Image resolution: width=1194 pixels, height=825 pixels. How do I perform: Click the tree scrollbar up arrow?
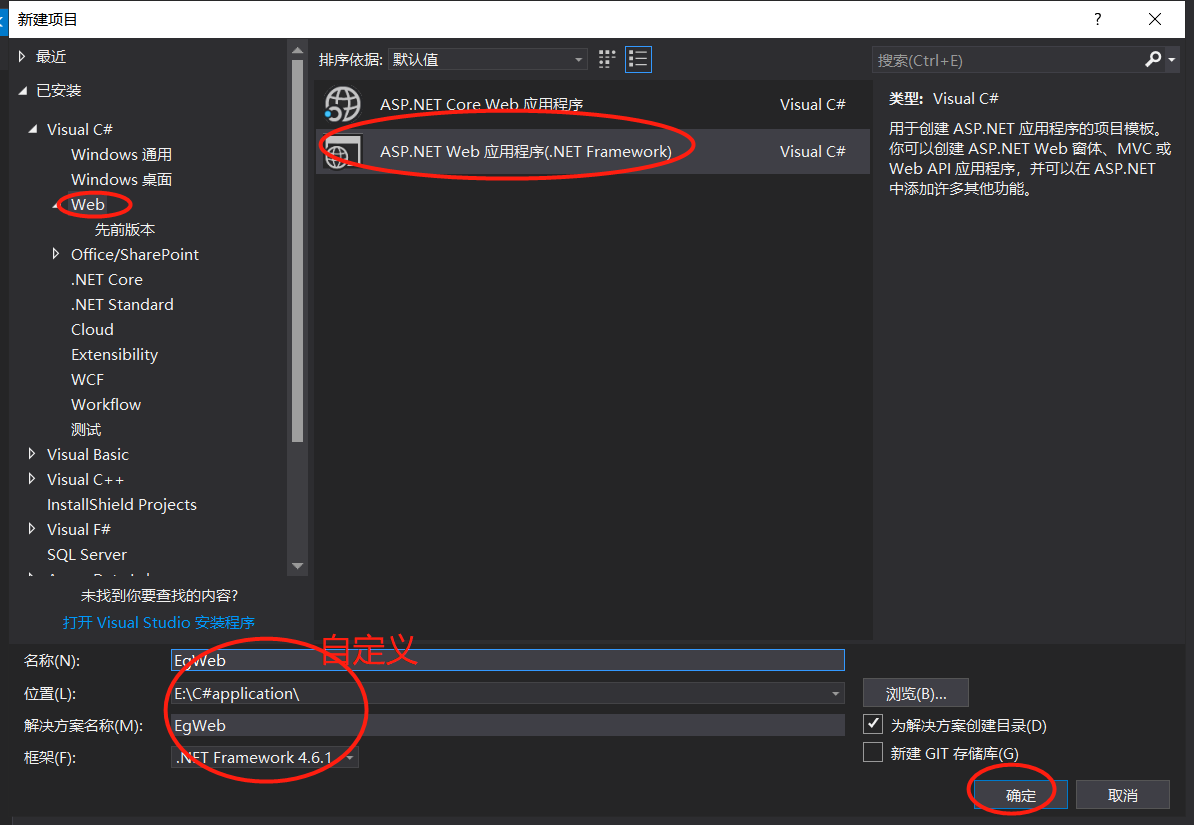[298, 51]
